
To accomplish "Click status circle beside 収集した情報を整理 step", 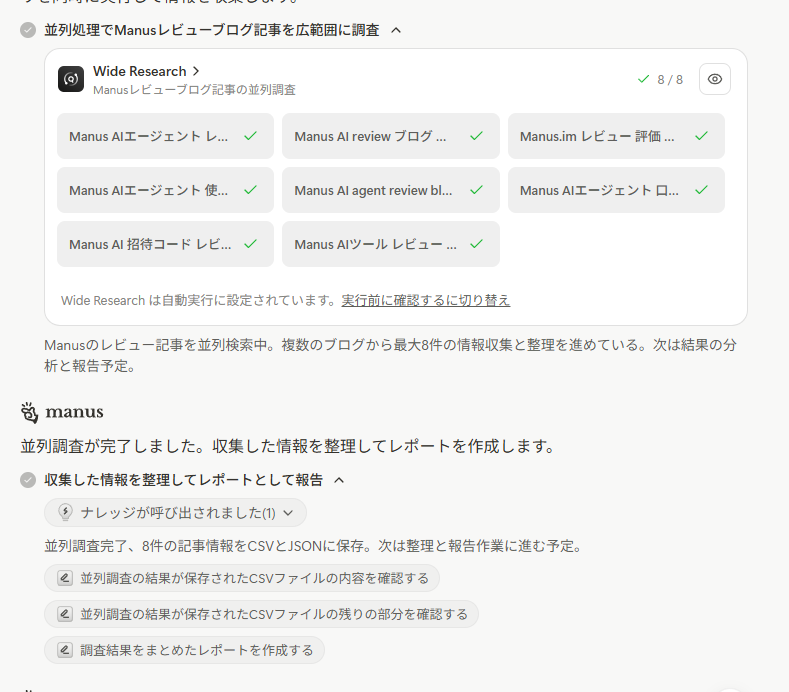I will (28, 480).
